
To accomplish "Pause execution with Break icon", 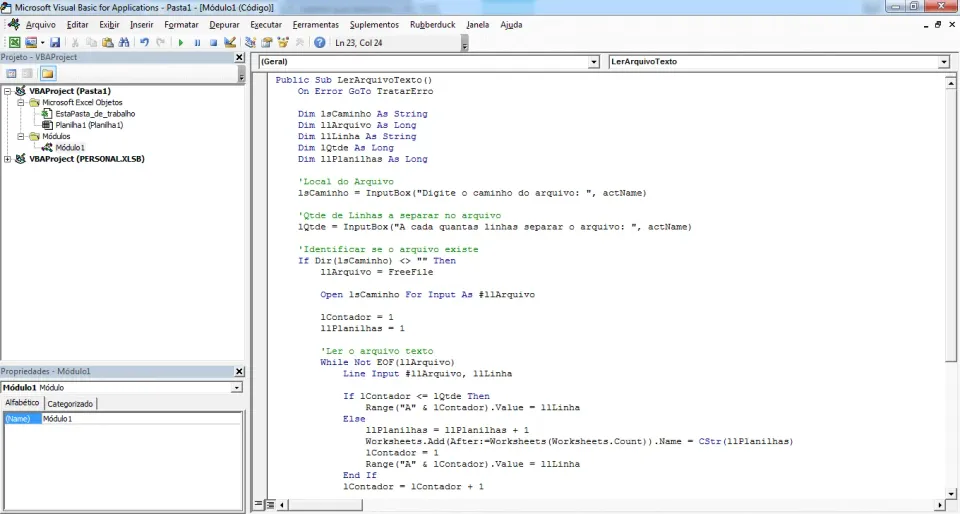I will [x=197, y=42].
